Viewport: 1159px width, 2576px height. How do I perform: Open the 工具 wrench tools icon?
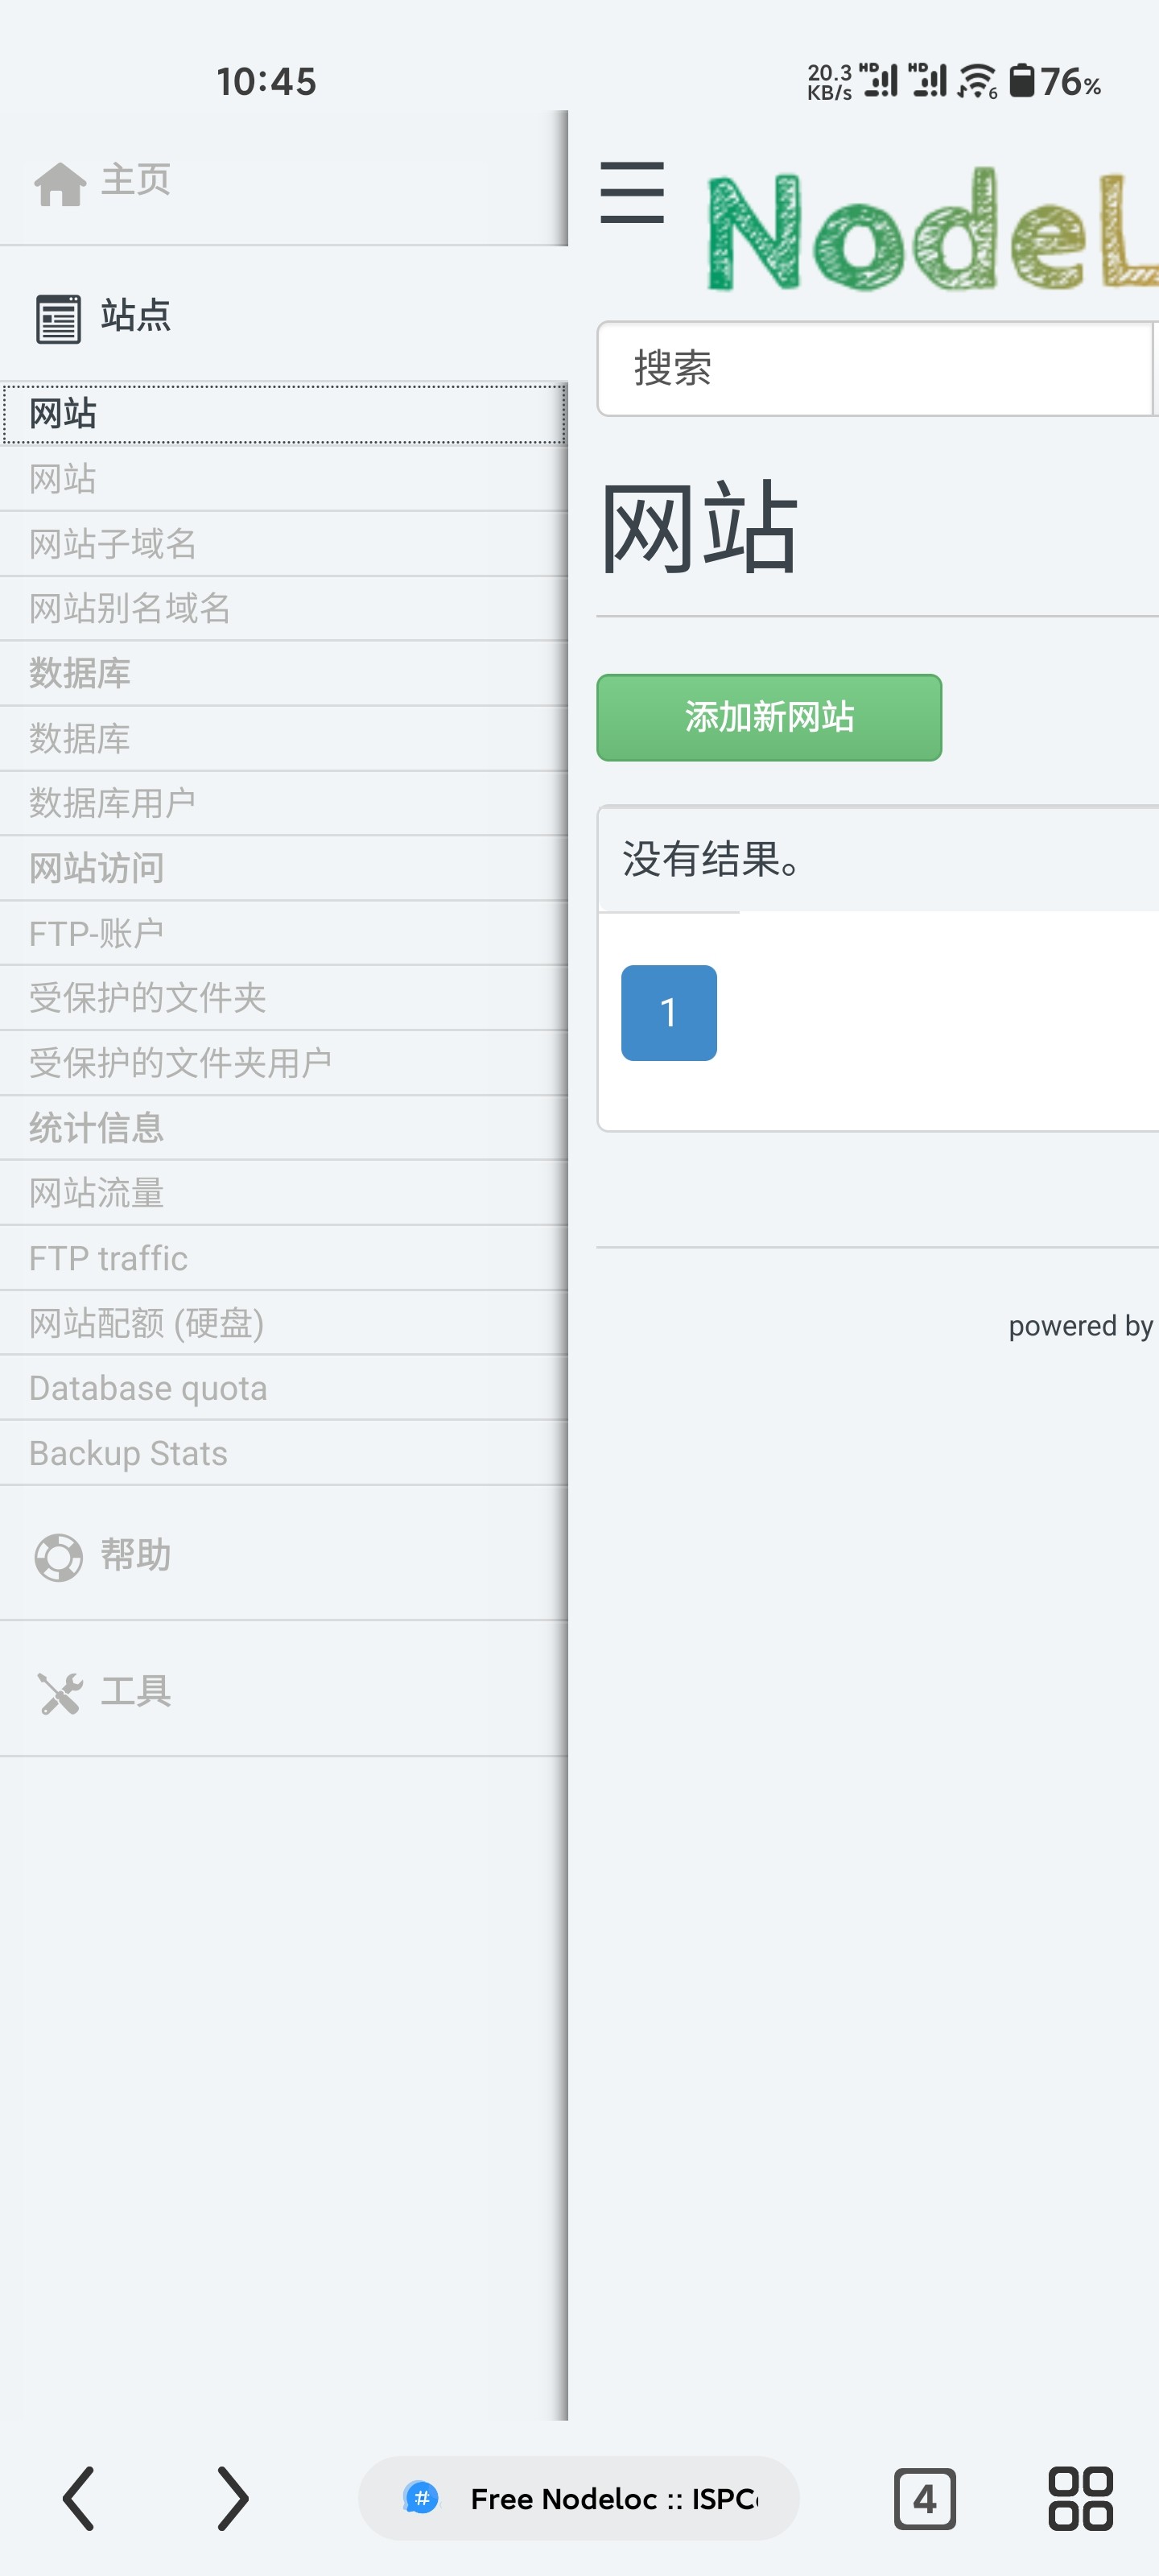coord(60,1693)
